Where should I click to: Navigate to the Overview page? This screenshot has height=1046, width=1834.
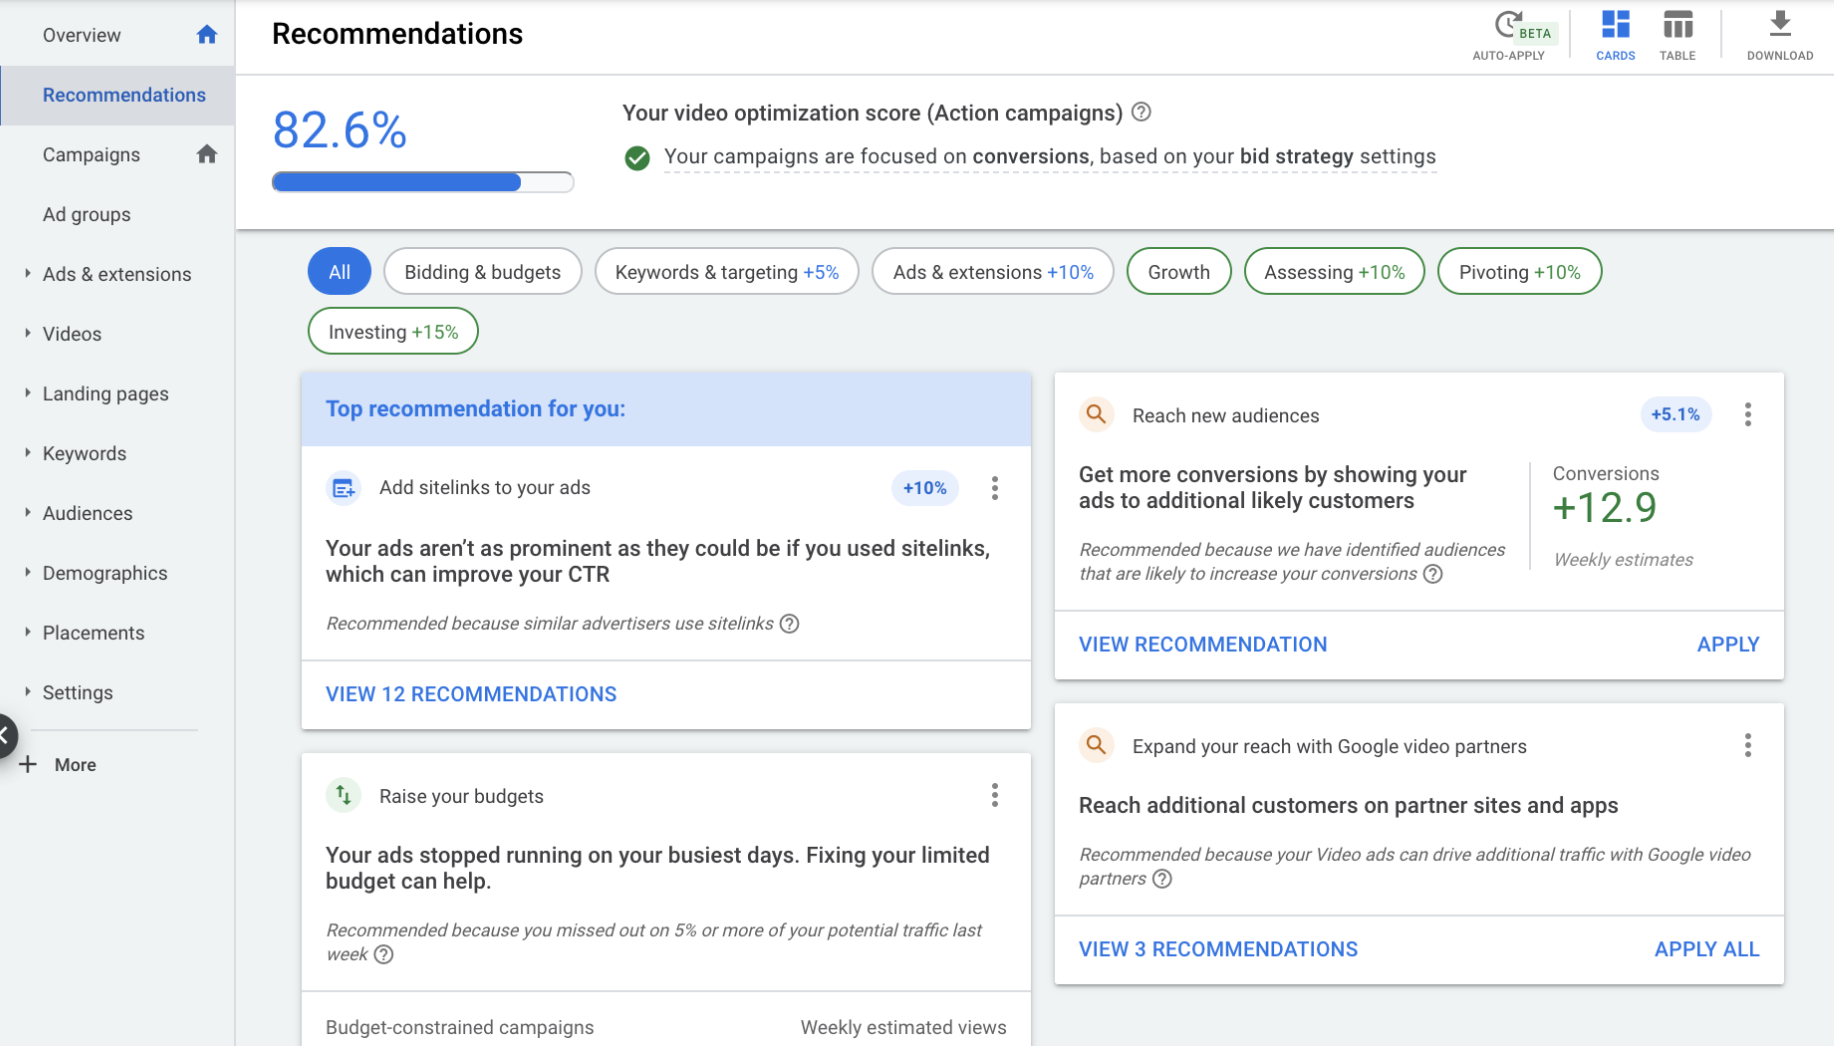81,34
